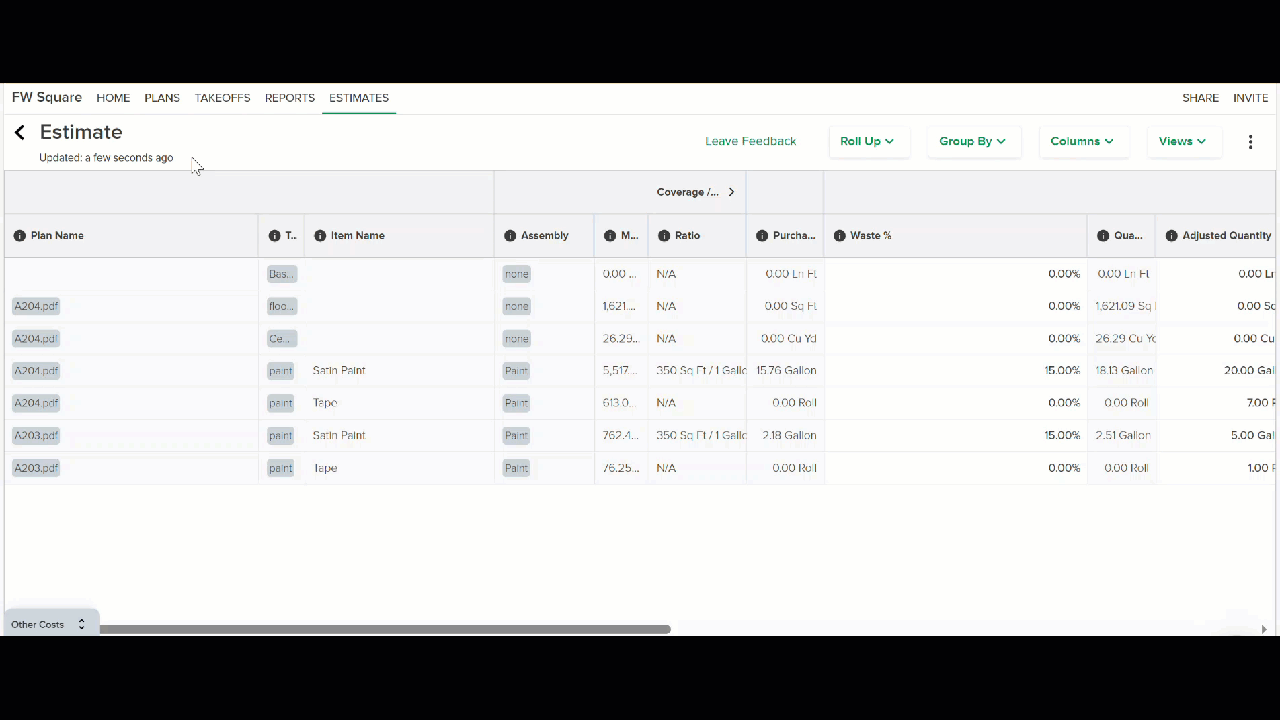Image resolution: width=1280 pixels, height=720 pixels.
Task: Expand the Coverage column group chevron
Action: pos(731,192)
